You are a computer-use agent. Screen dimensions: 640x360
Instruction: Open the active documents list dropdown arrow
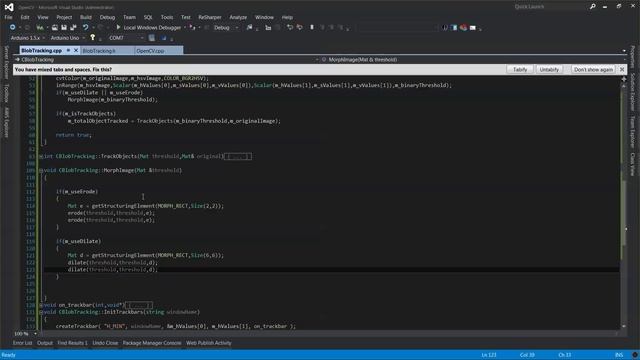624,51
